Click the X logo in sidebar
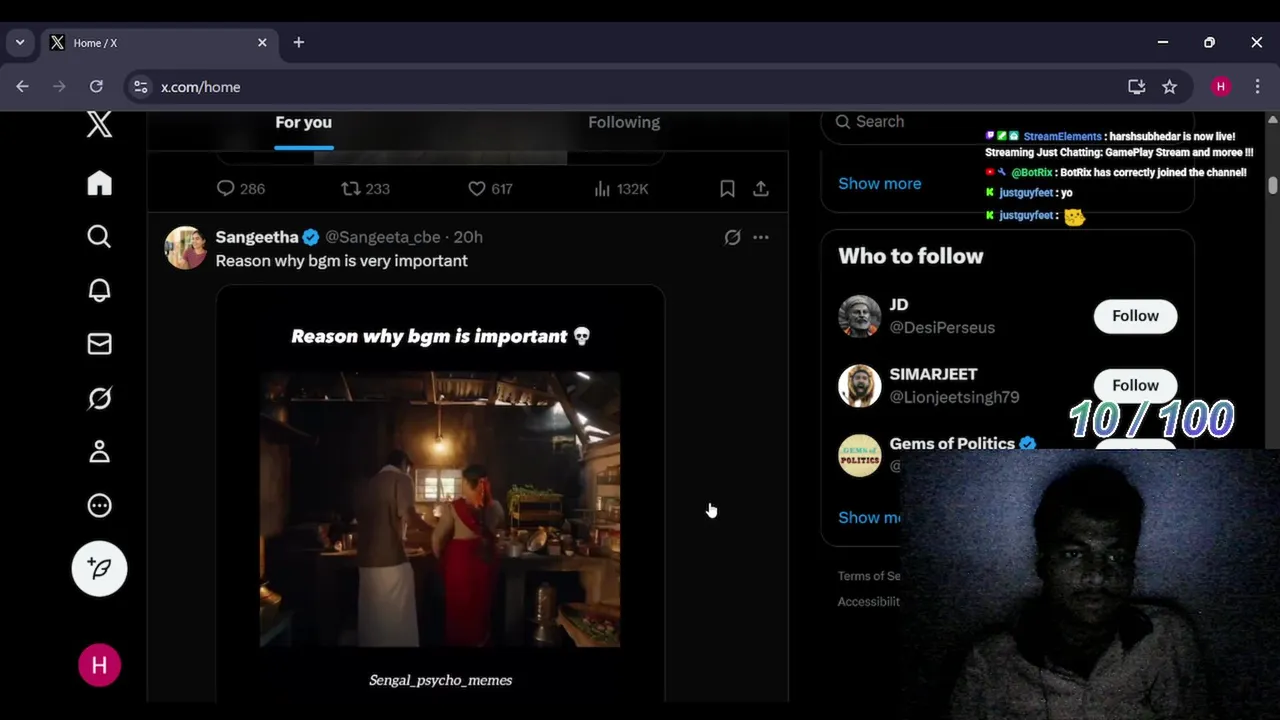 pos(99,125)
